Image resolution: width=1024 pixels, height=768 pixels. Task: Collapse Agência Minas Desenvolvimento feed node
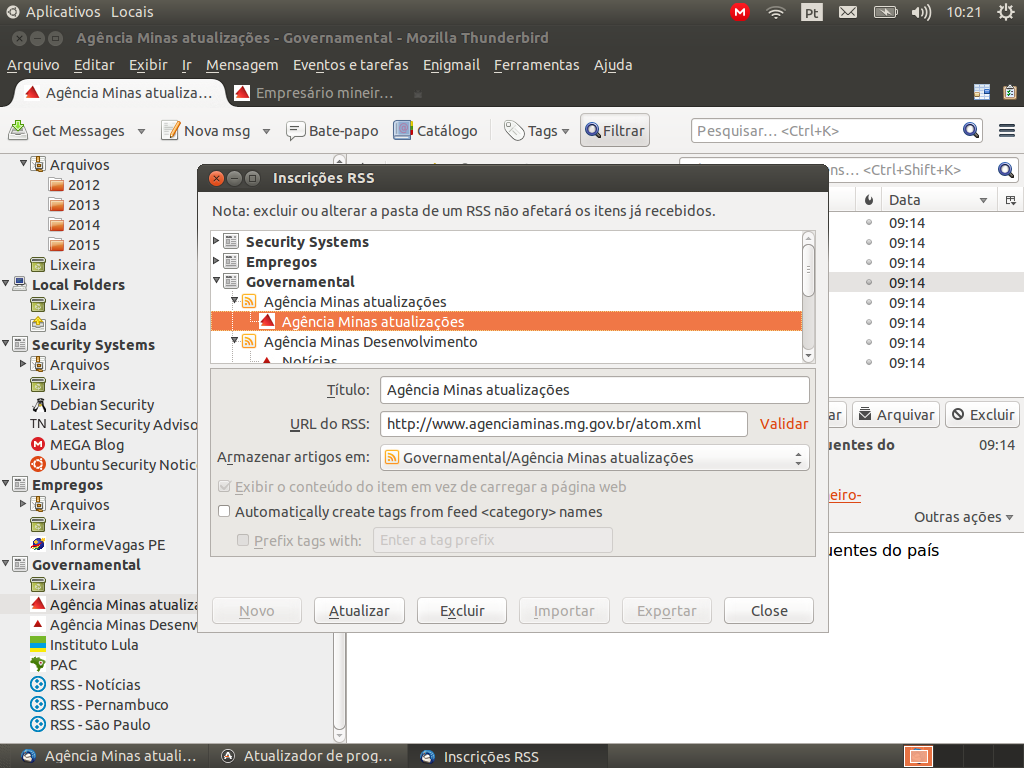click(234, 340)
